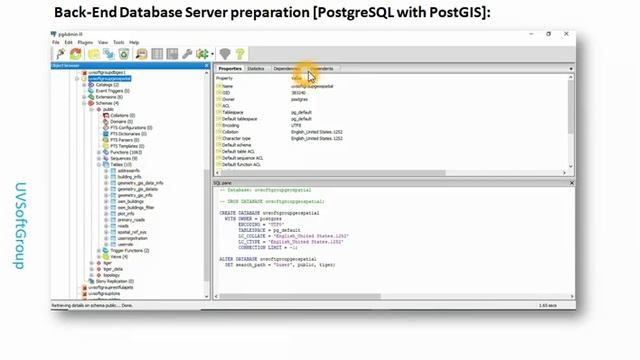640x360 pixels.
Task: Collapse the public schema node
Action: 91,109
